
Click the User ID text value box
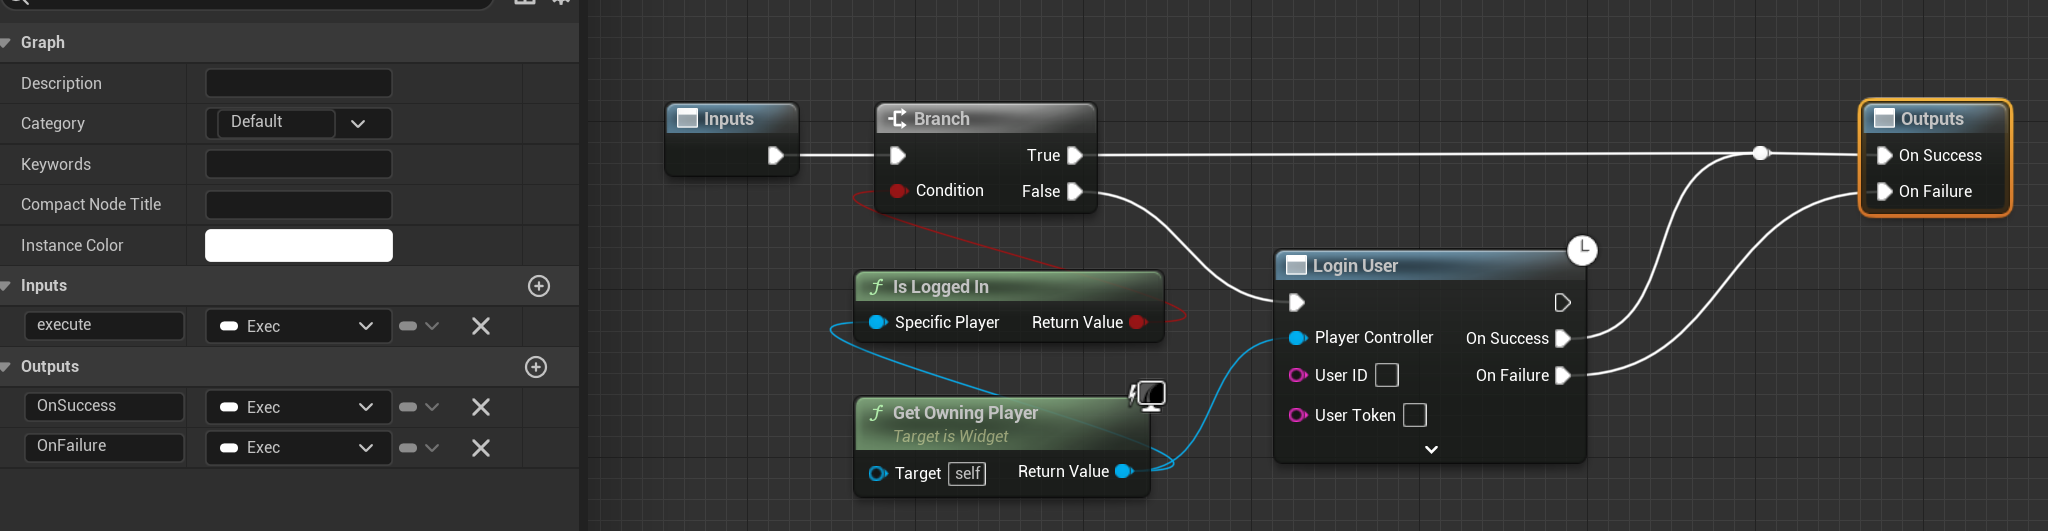(x=1387, y=375)
